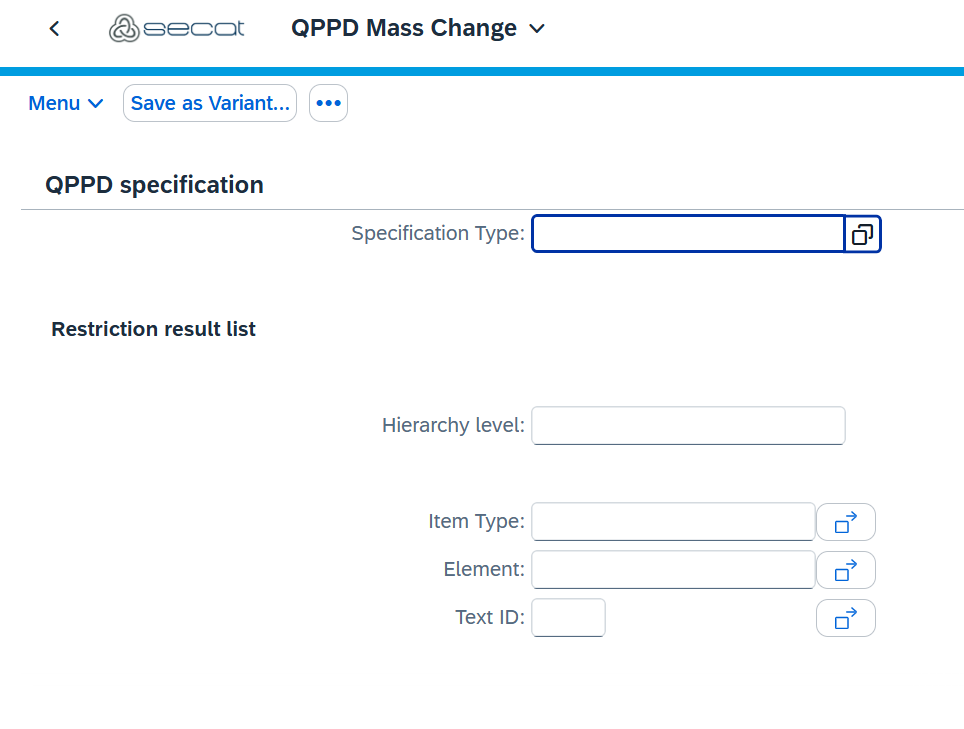Screen dimensions: 964x729
Task: Select the Element input box
Action: coord(673,570)
